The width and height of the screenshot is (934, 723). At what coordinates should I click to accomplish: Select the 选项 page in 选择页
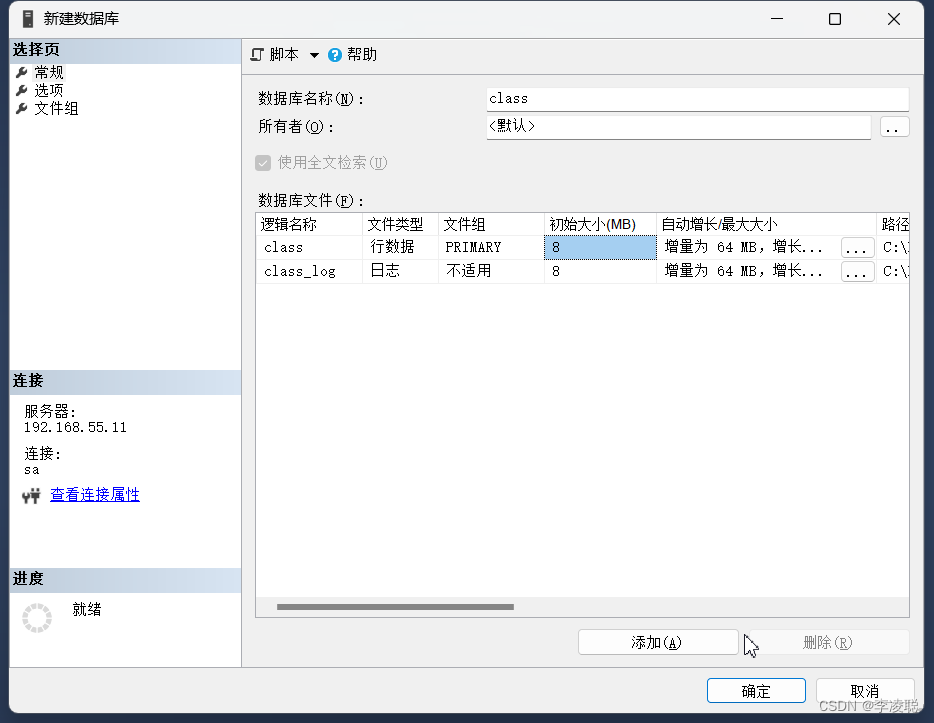pos(50,89)
